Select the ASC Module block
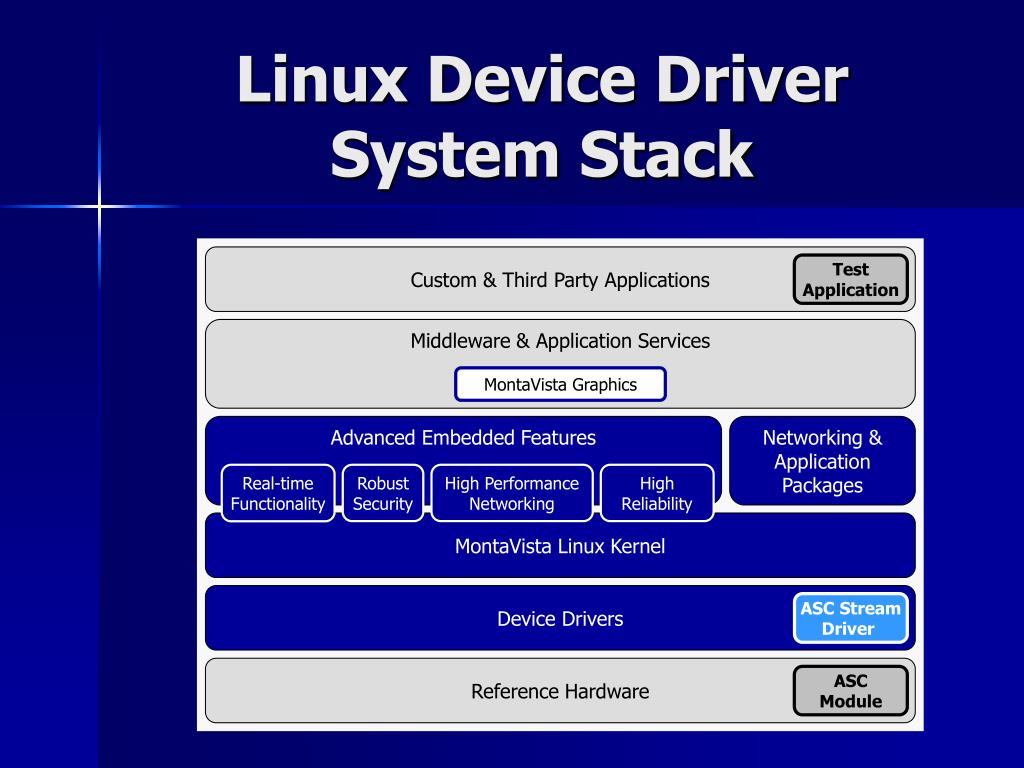This screenshot has height=768, width=1024. pyautogui.click(x=850, y=690)
